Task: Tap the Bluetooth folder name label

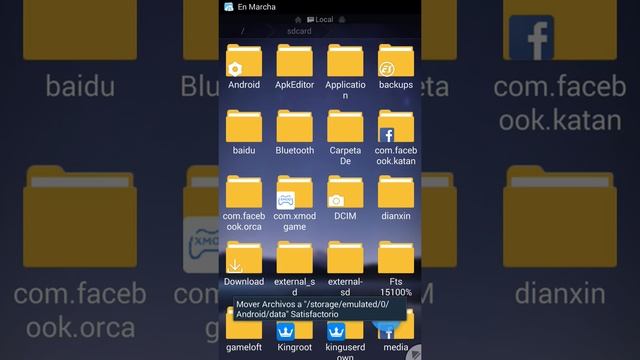Action: pos(295,150)
